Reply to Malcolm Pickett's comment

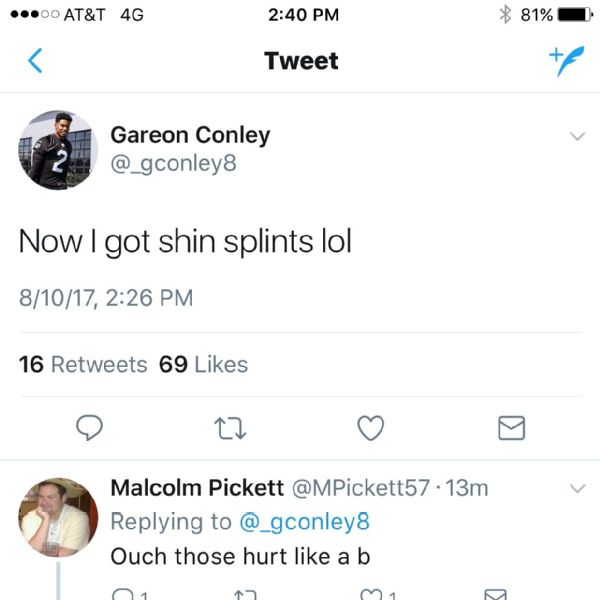pos(122,594)
